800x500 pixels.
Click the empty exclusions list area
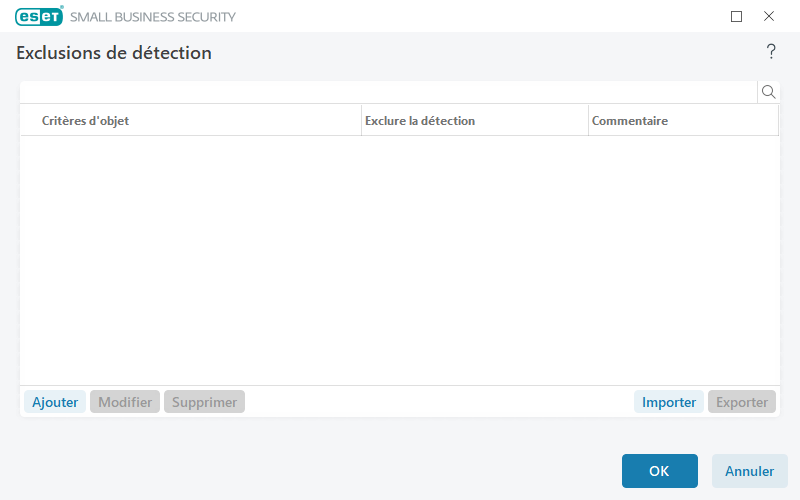pos(400,260)
